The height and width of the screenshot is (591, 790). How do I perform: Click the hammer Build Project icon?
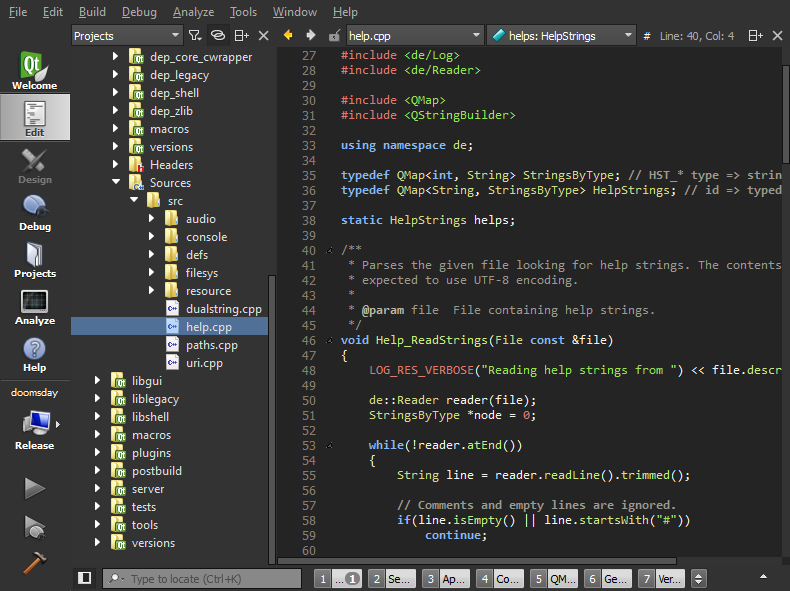point(35,563)
